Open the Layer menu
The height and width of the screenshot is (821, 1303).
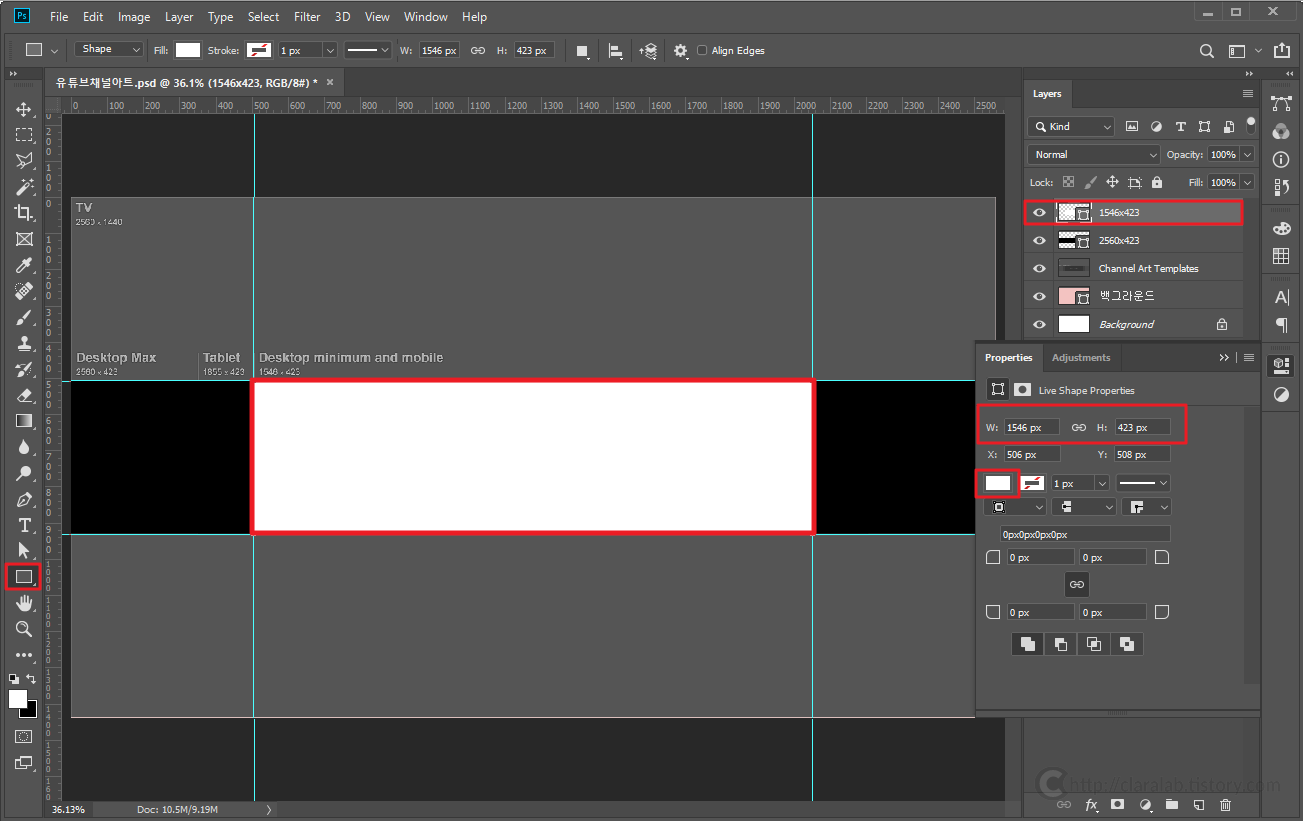tap(179, 17)
